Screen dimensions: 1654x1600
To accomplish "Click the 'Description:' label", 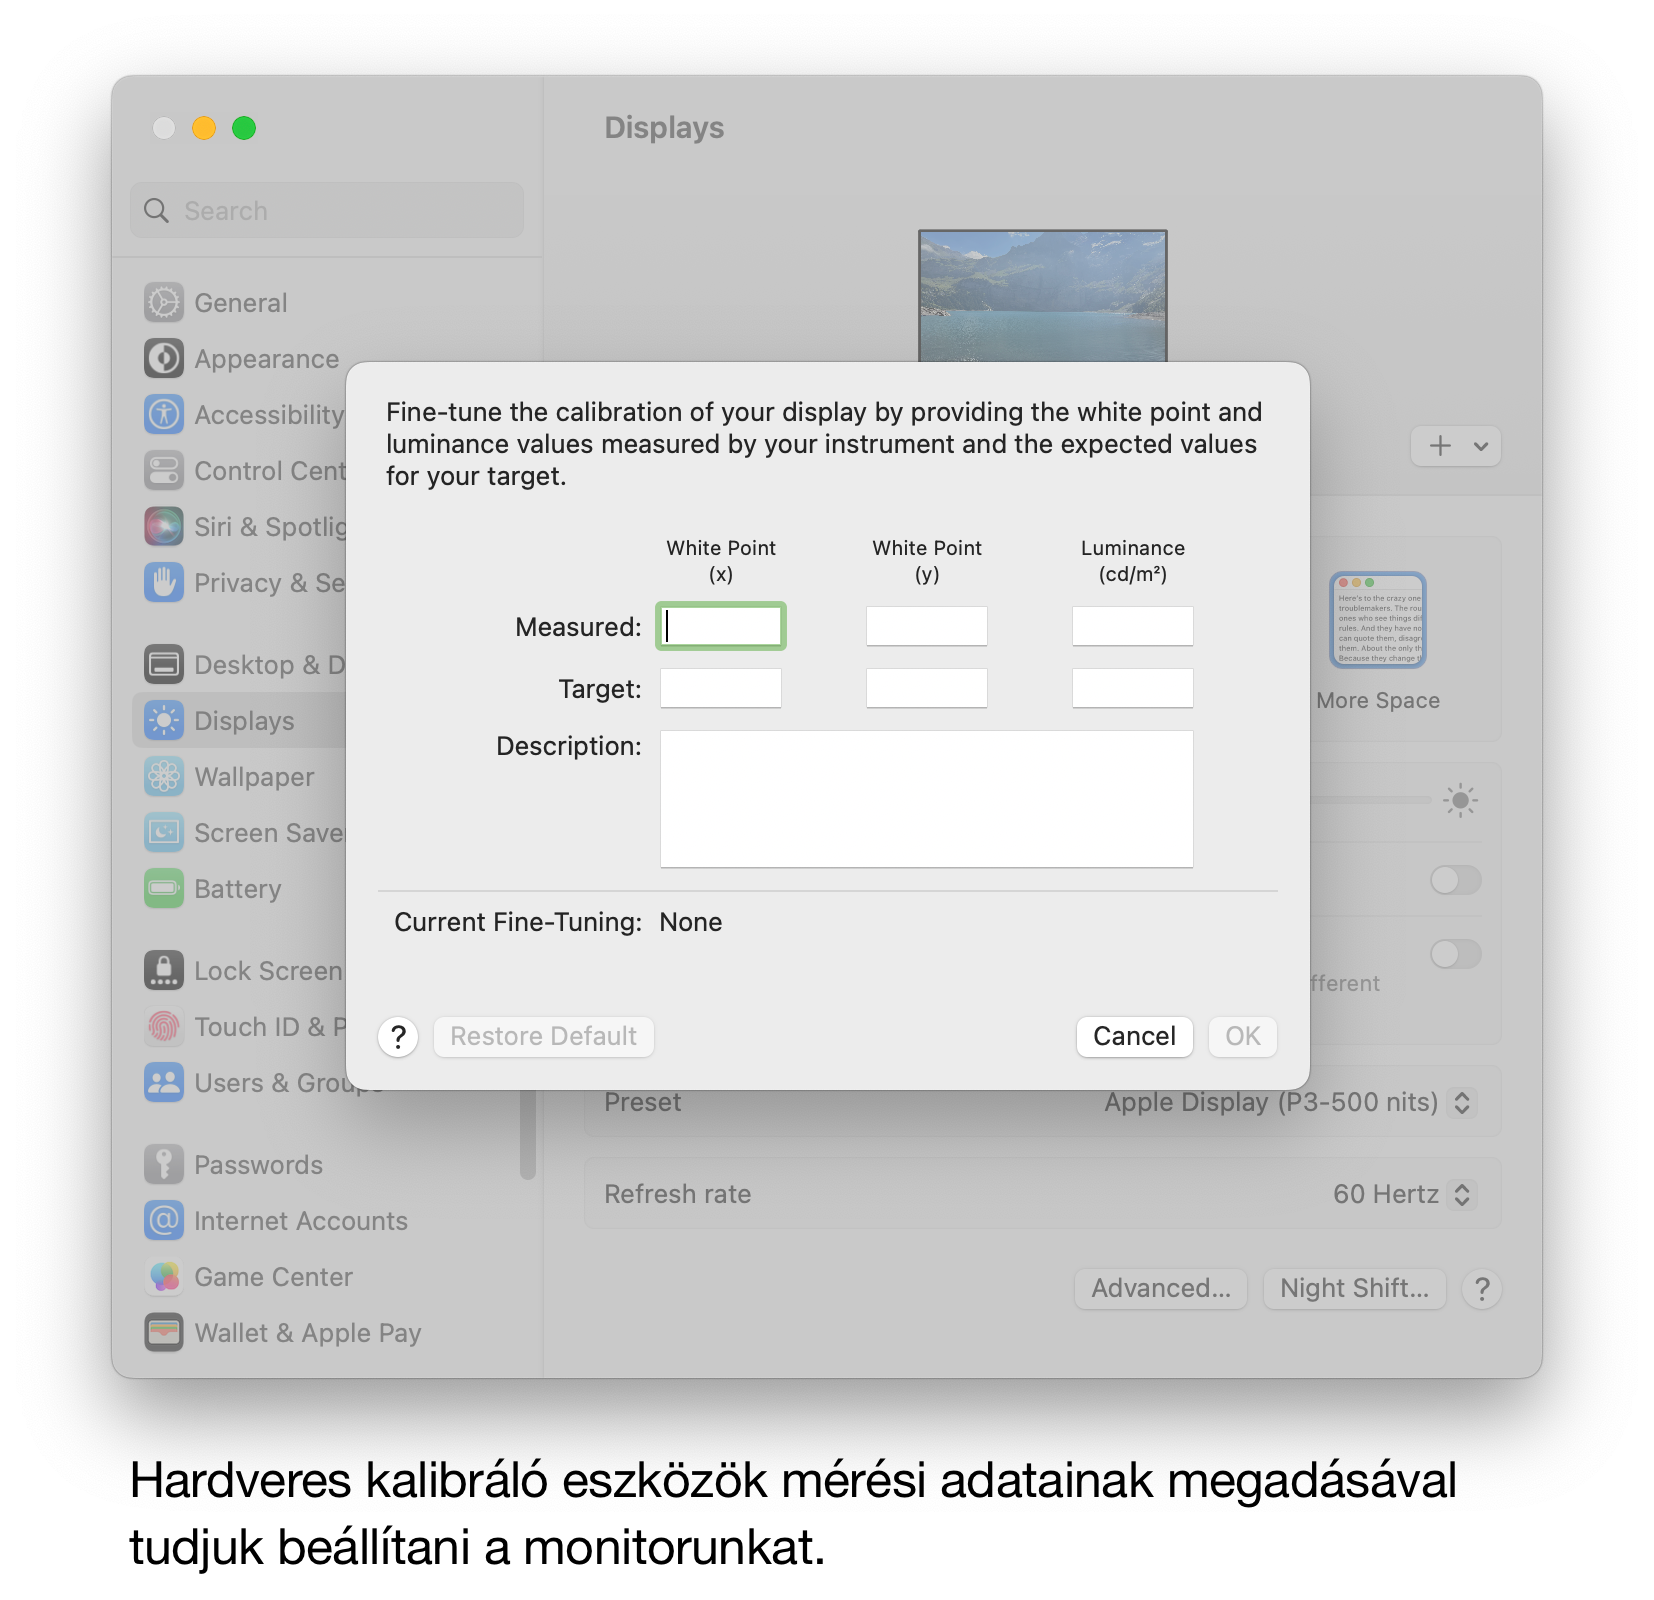I will click(569, 746).
